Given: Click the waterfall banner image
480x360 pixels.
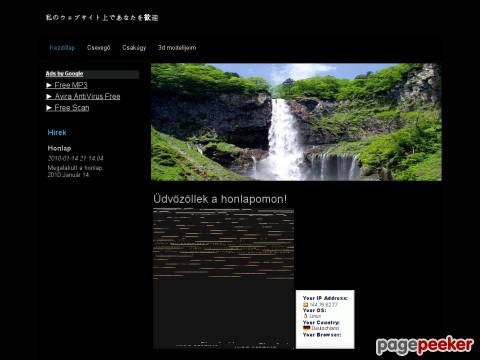Looking at the screenshot, I should pyautogui.click(x=296, y=122).
